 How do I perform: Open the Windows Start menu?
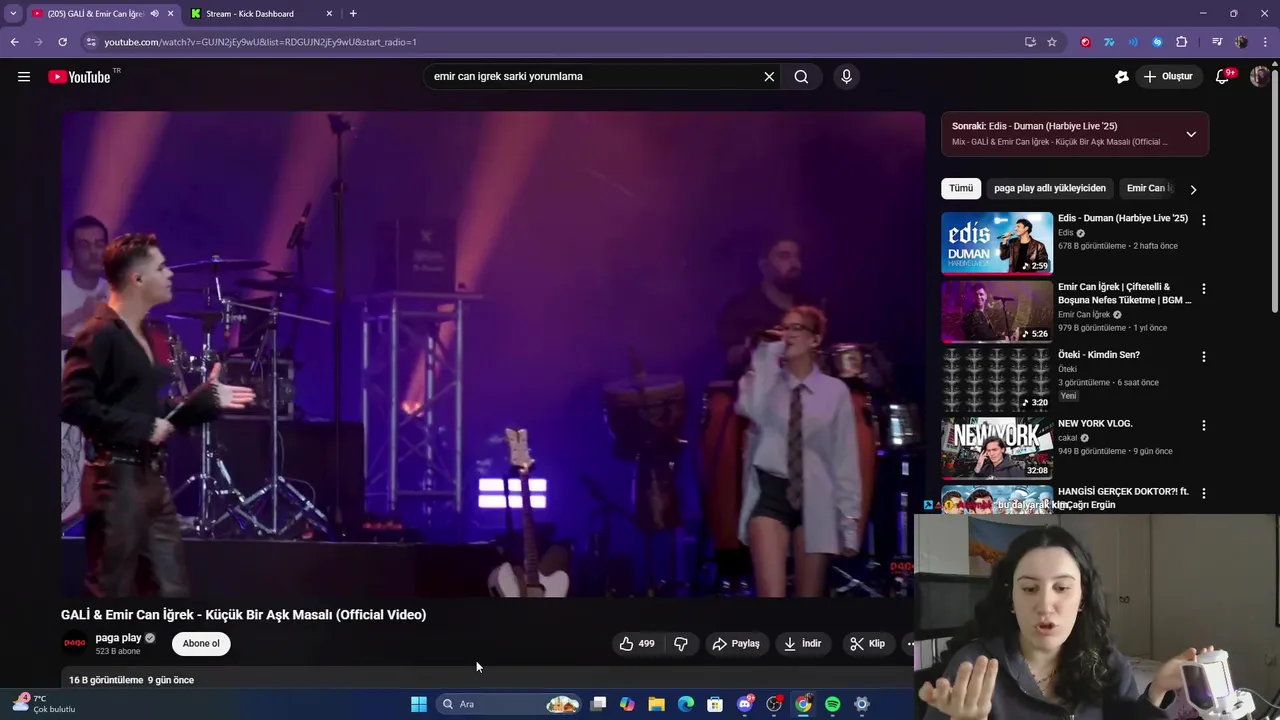419,704
